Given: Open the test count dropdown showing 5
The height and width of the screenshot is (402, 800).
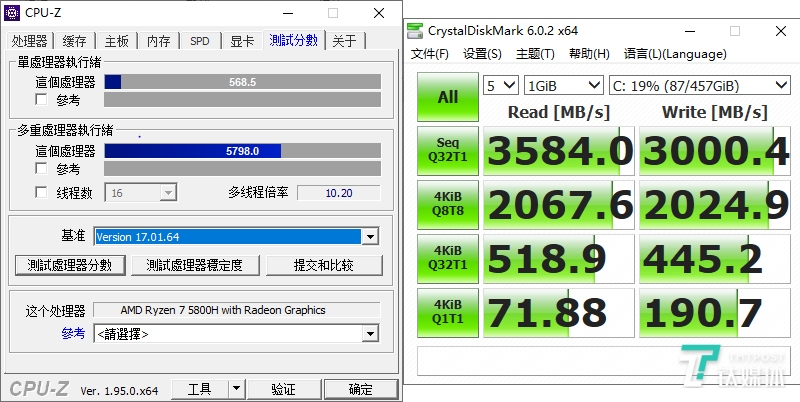Looking at the screenshot, I should pos(501,85).
